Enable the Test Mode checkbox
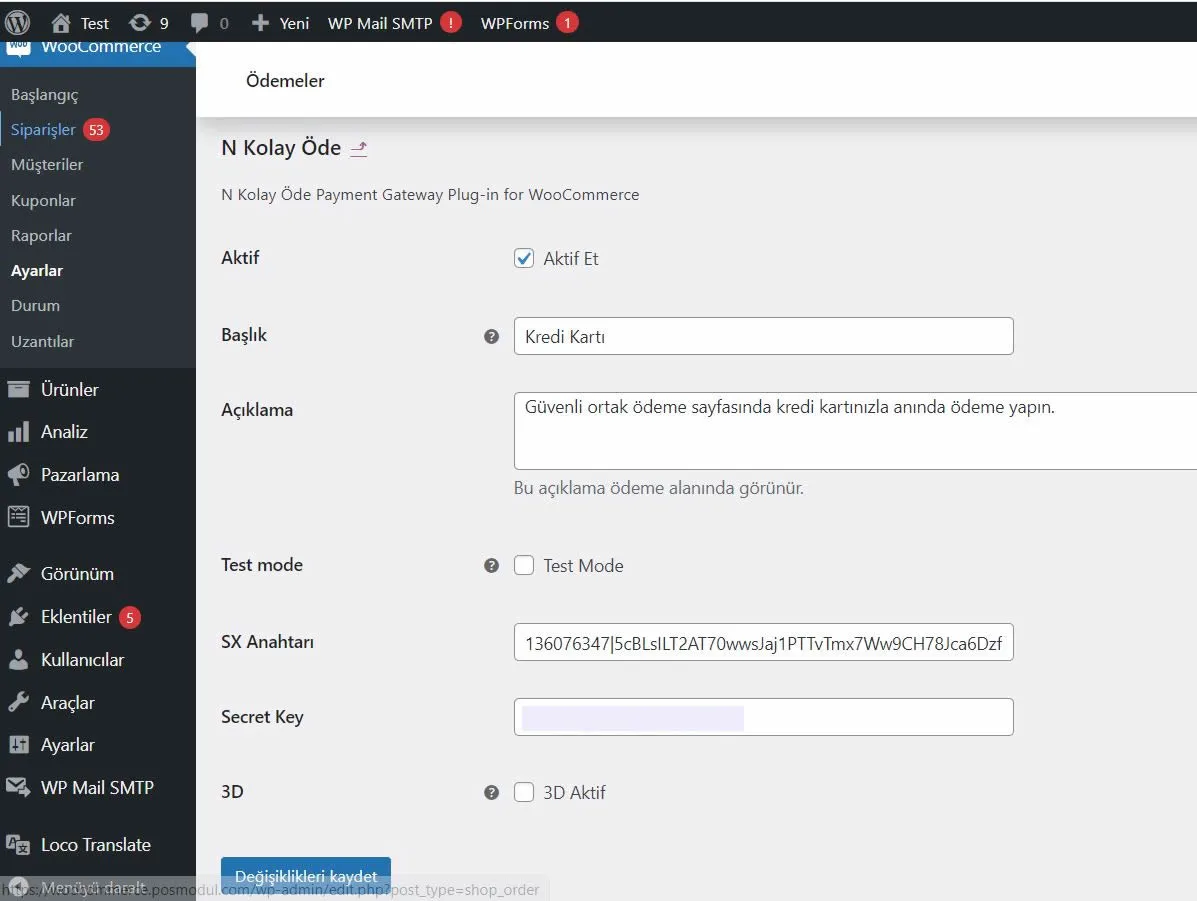Viewport: 1197px width, 901px height. (x=524, y=566)
